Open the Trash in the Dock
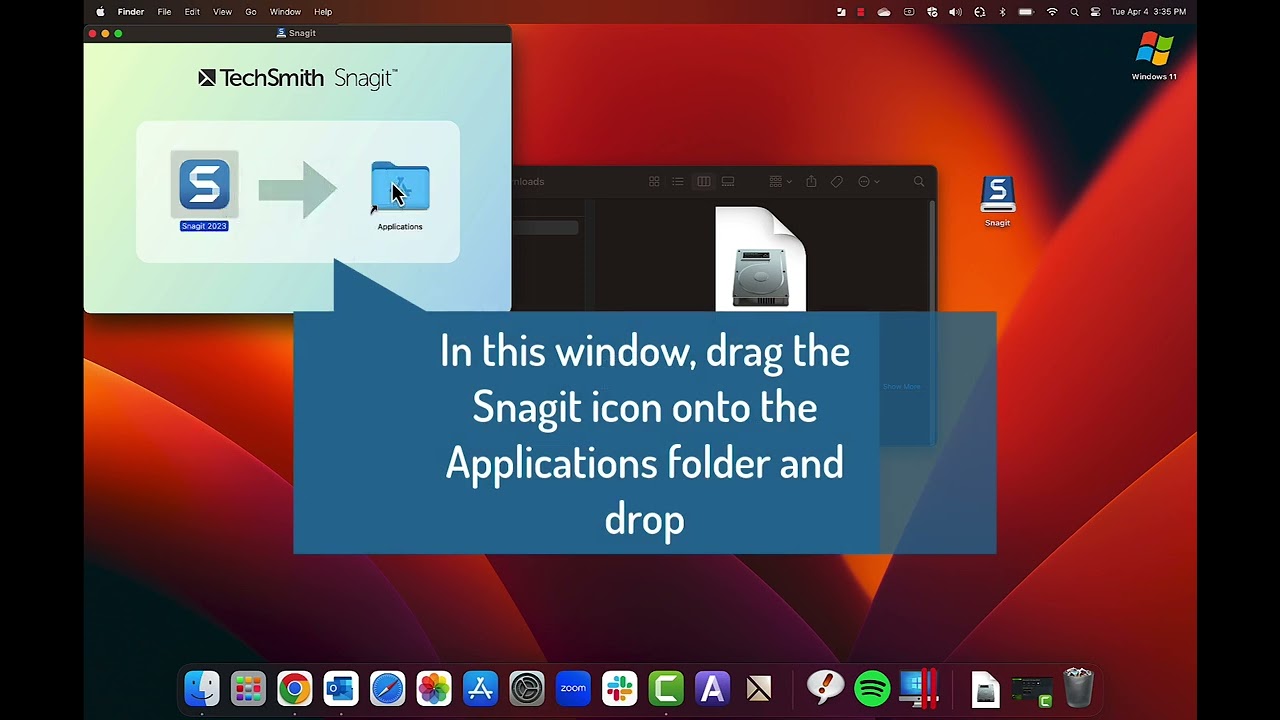Image resolution: width=1280 pixels, height=720 pixels. (1078, 688)
